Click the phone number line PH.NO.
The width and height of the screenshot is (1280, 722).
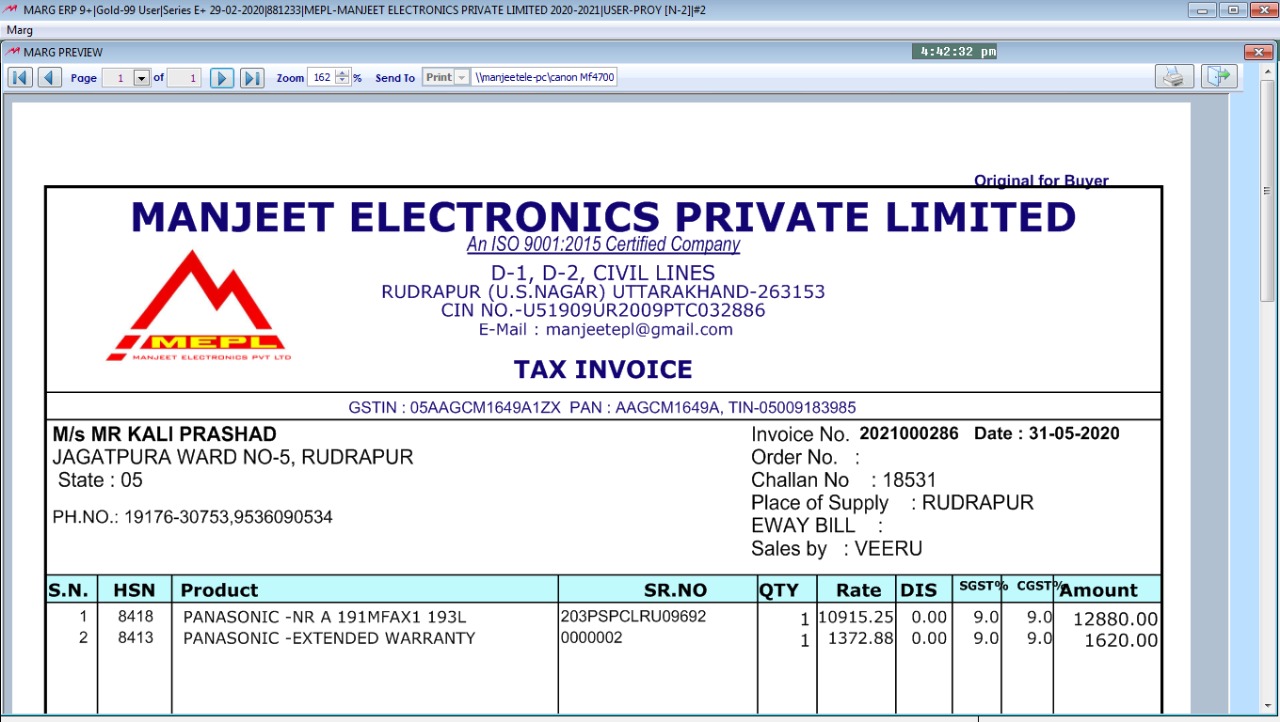pyautogui.click(x=192, y=517)
